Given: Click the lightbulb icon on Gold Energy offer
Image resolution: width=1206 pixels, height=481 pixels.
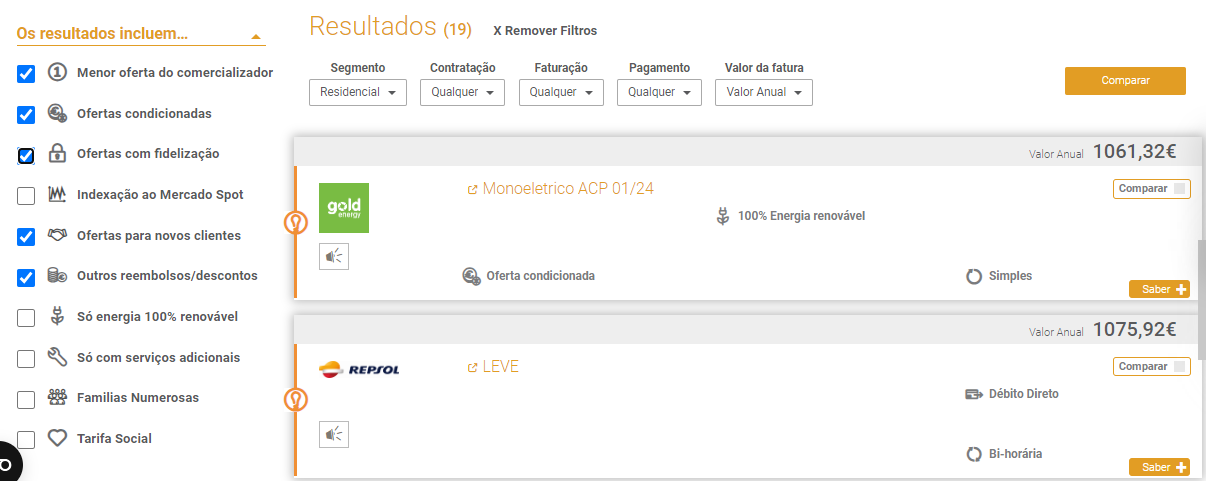Looking at the screenshot, I should tap(295, 222).
